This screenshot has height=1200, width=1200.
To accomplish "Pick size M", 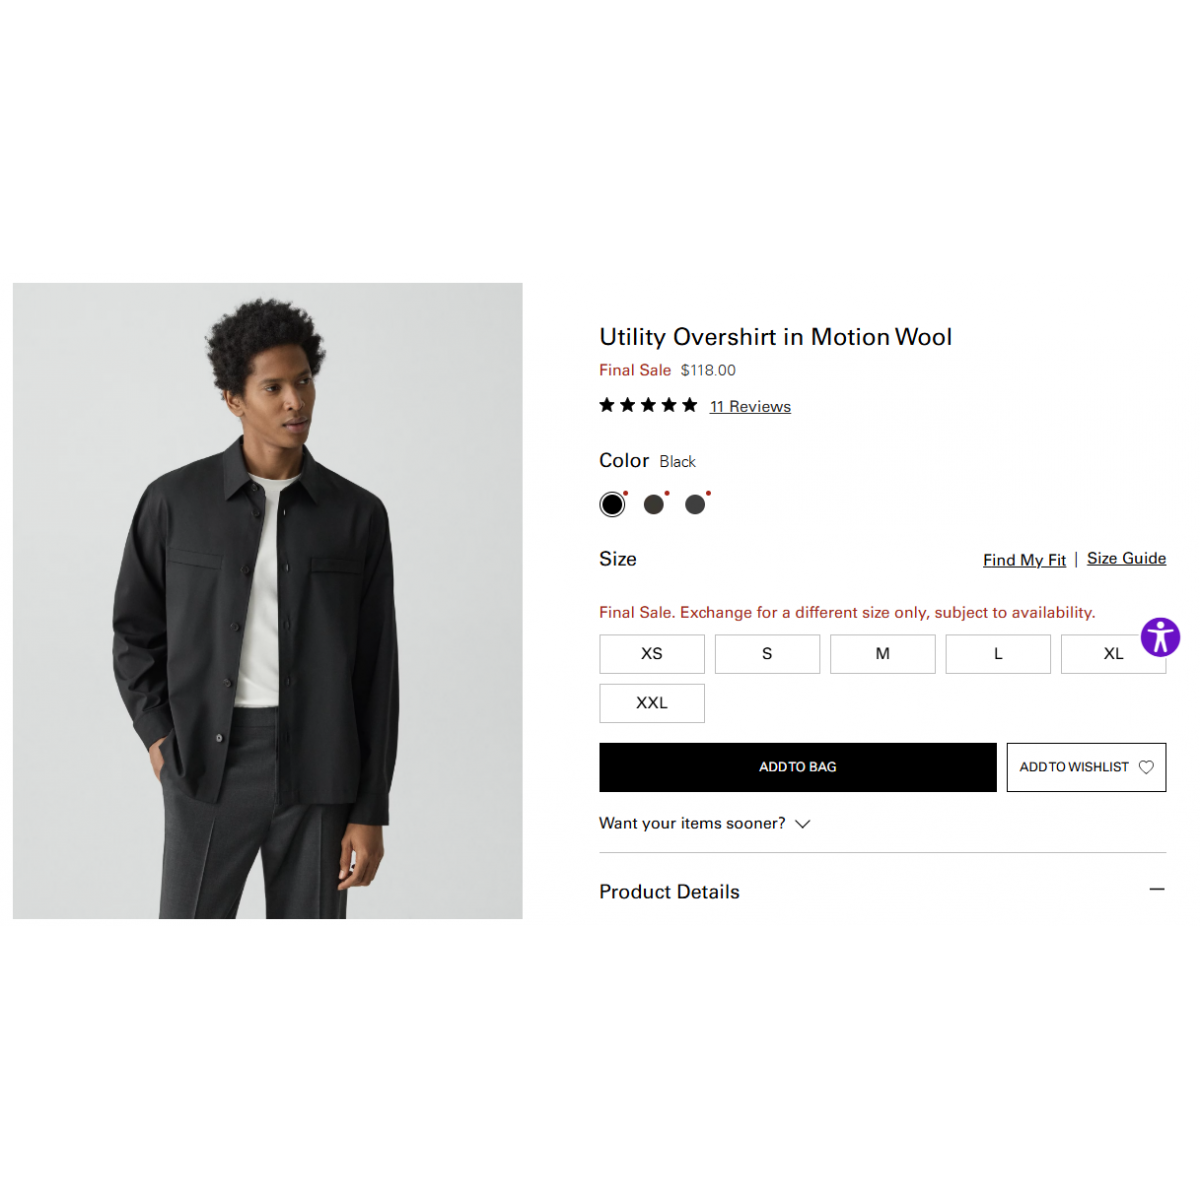I will [882, 654].
